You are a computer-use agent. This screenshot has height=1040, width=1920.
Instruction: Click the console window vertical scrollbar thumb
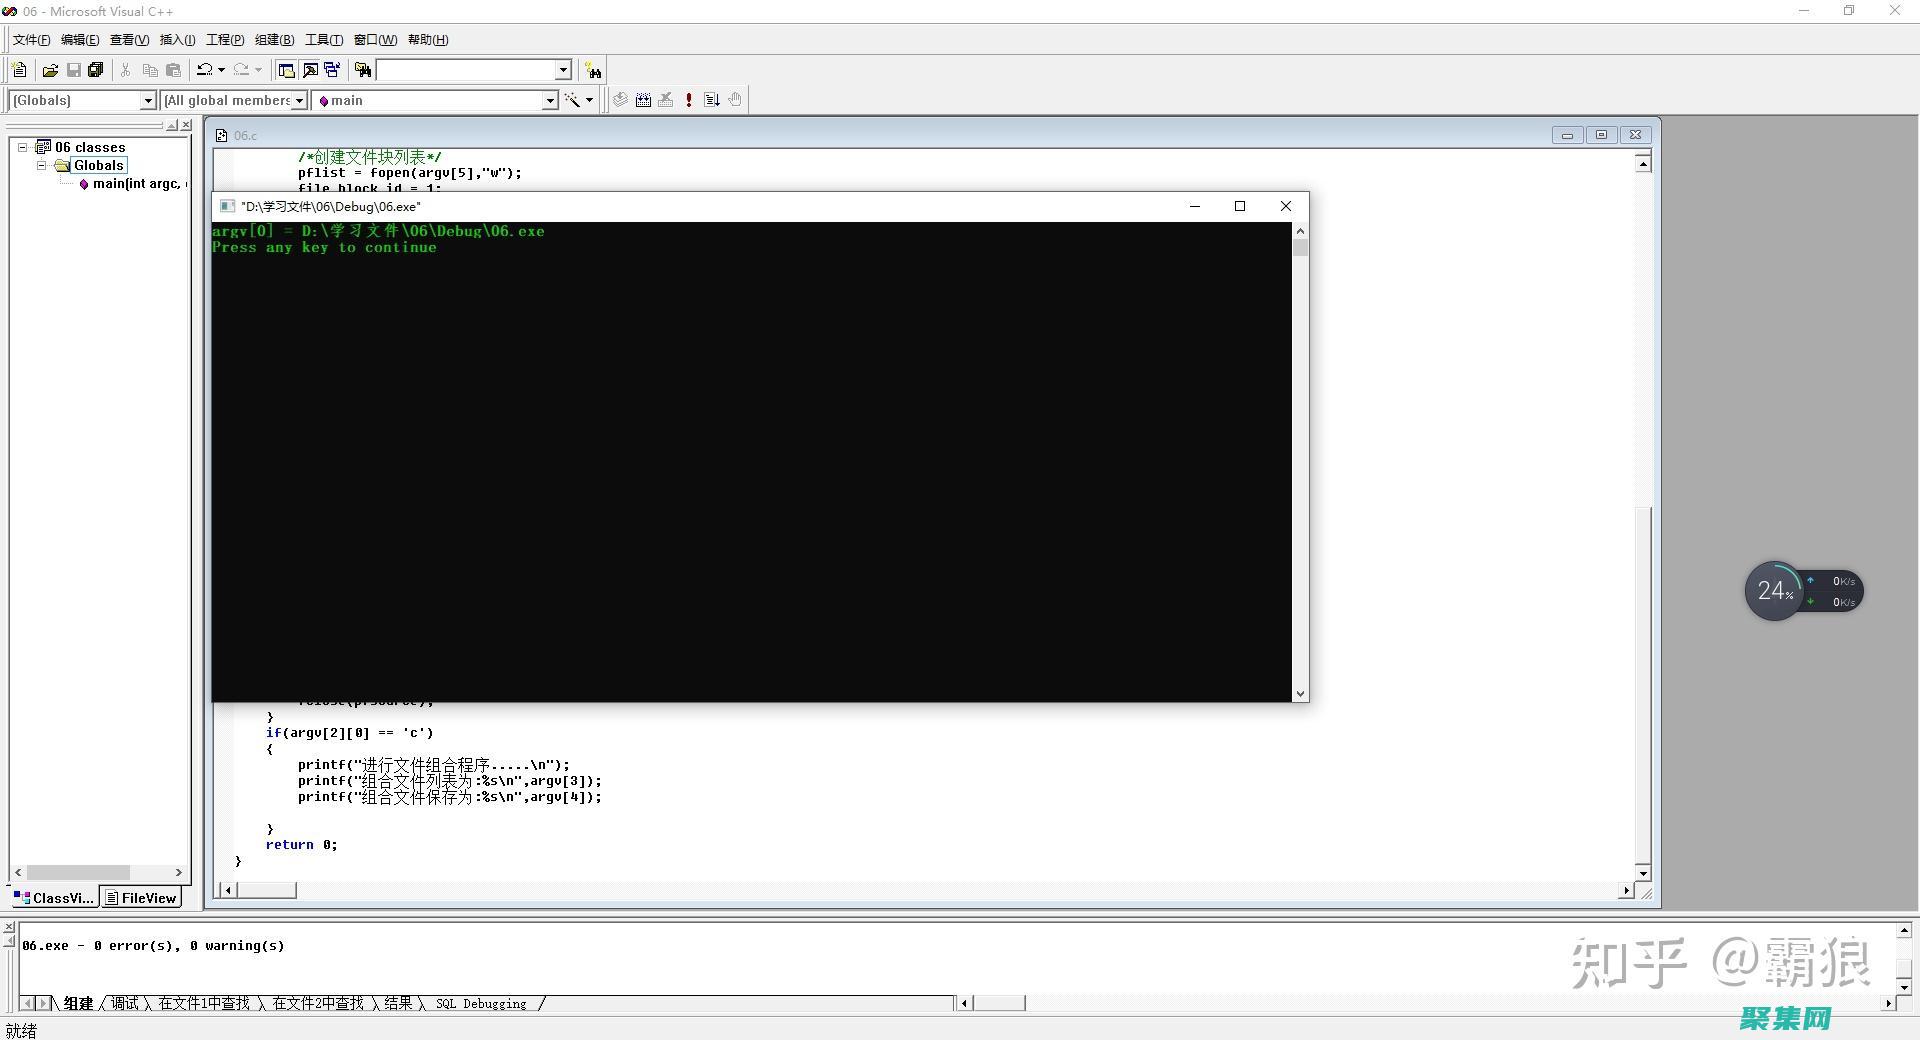click(1300, 248)
